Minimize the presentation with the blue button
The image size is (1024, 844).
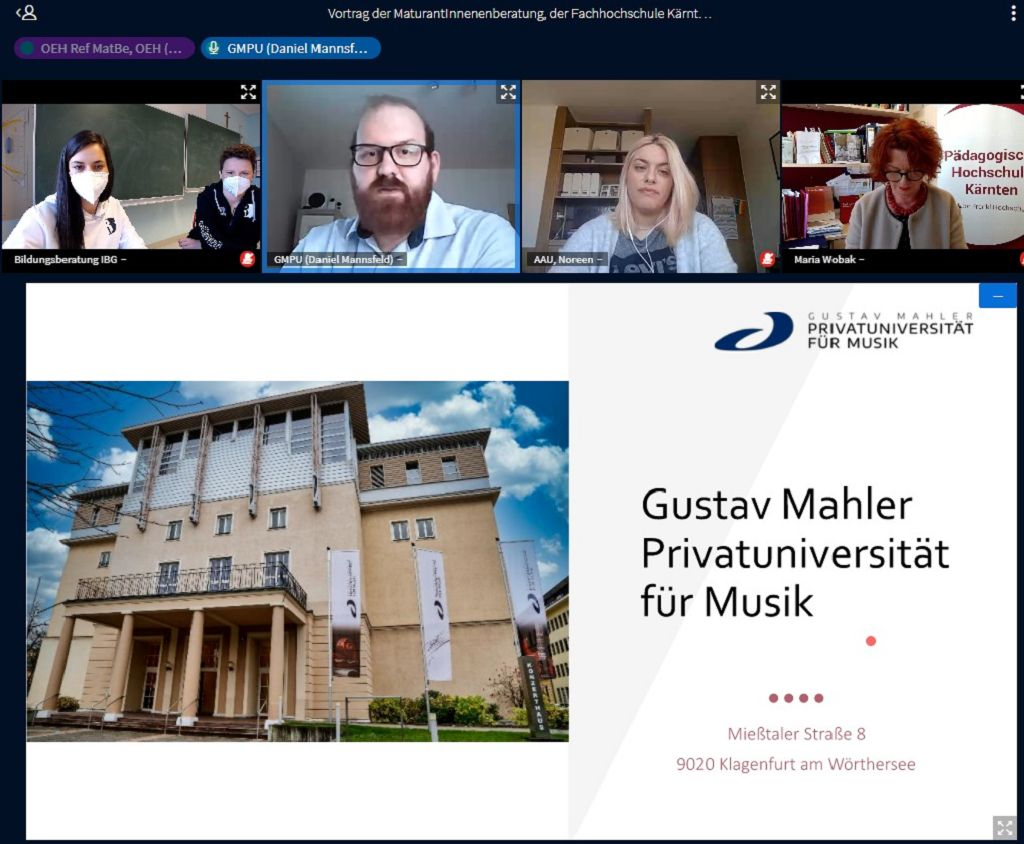(998, 296)
